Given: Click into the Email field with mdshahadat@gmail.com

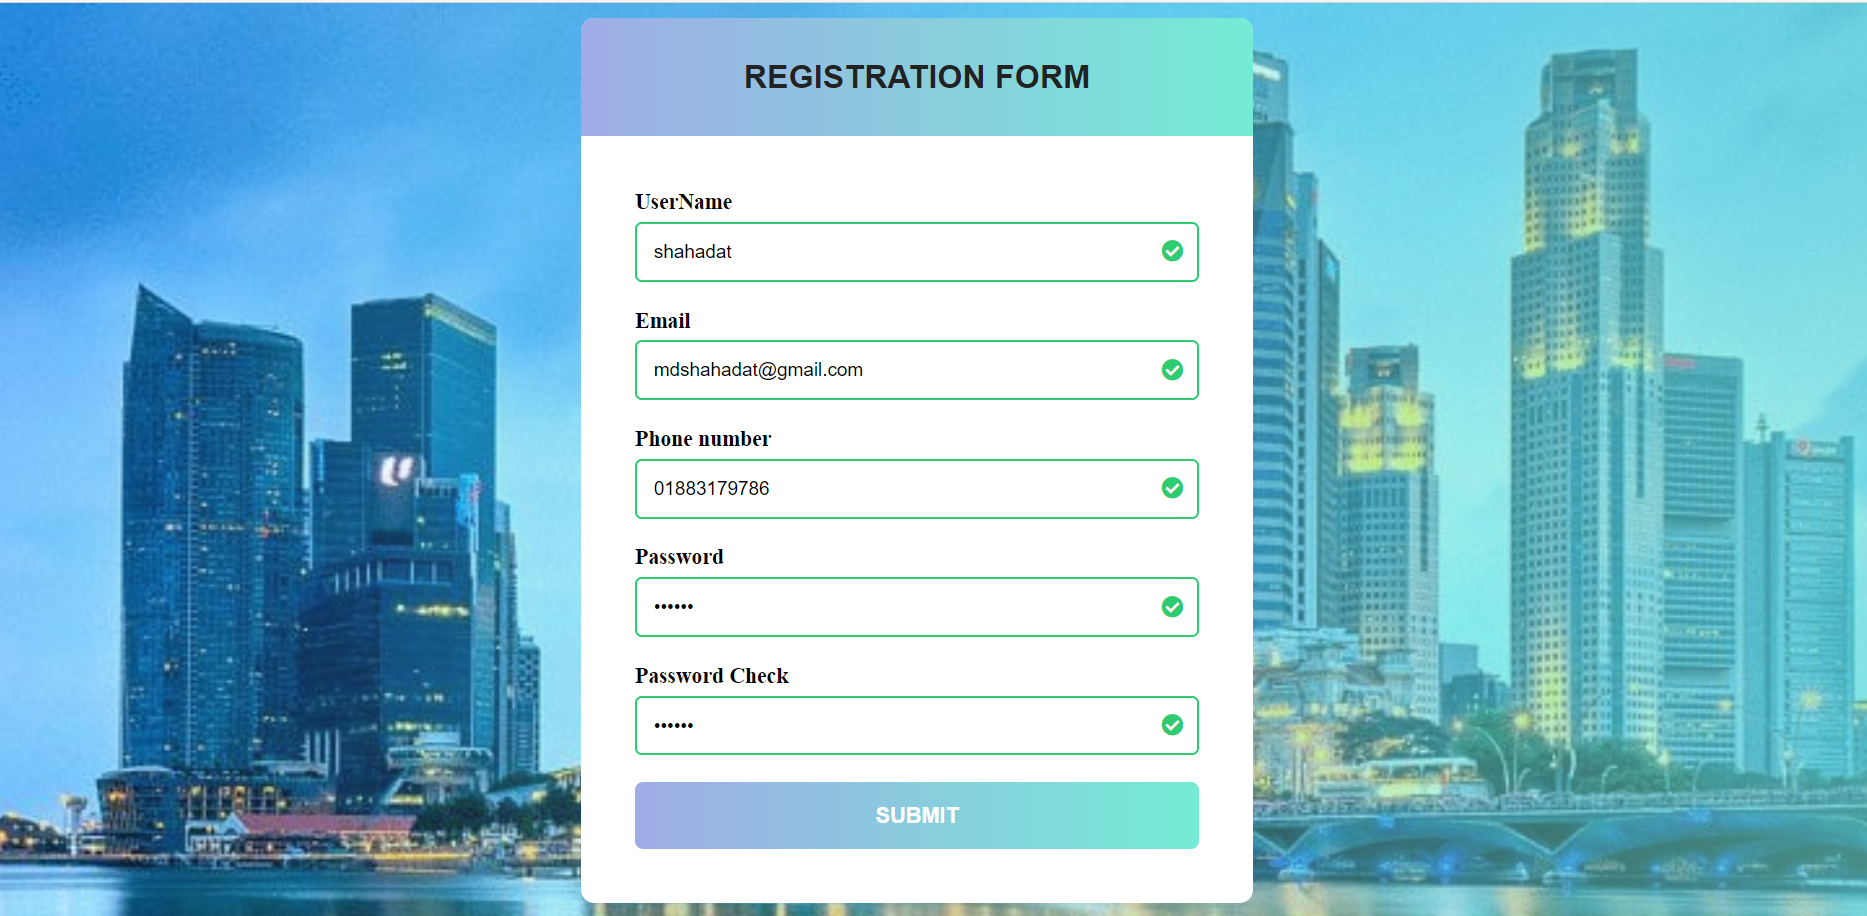Looking at the screenshot, I should (x=917, y=370).
